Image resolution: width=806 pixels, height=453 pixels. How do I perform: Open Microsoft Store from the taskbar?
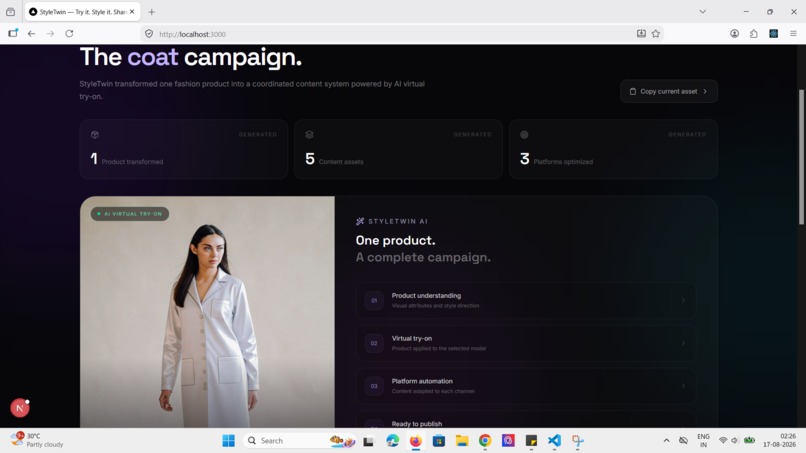438,441
